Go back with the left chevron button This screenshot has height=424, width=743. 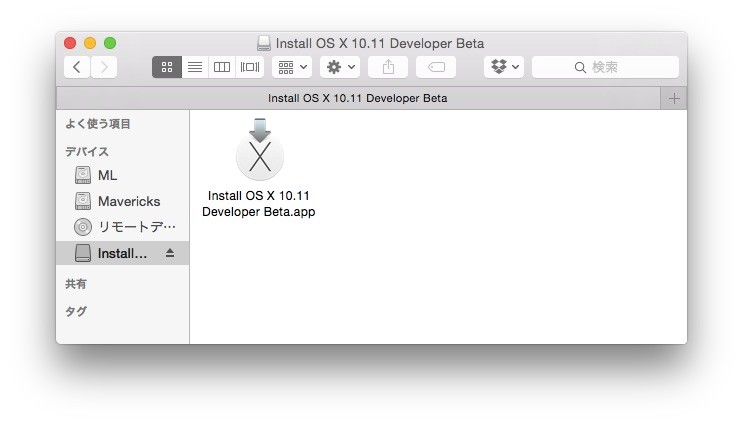pyautogui.click(x=77, y=67)
